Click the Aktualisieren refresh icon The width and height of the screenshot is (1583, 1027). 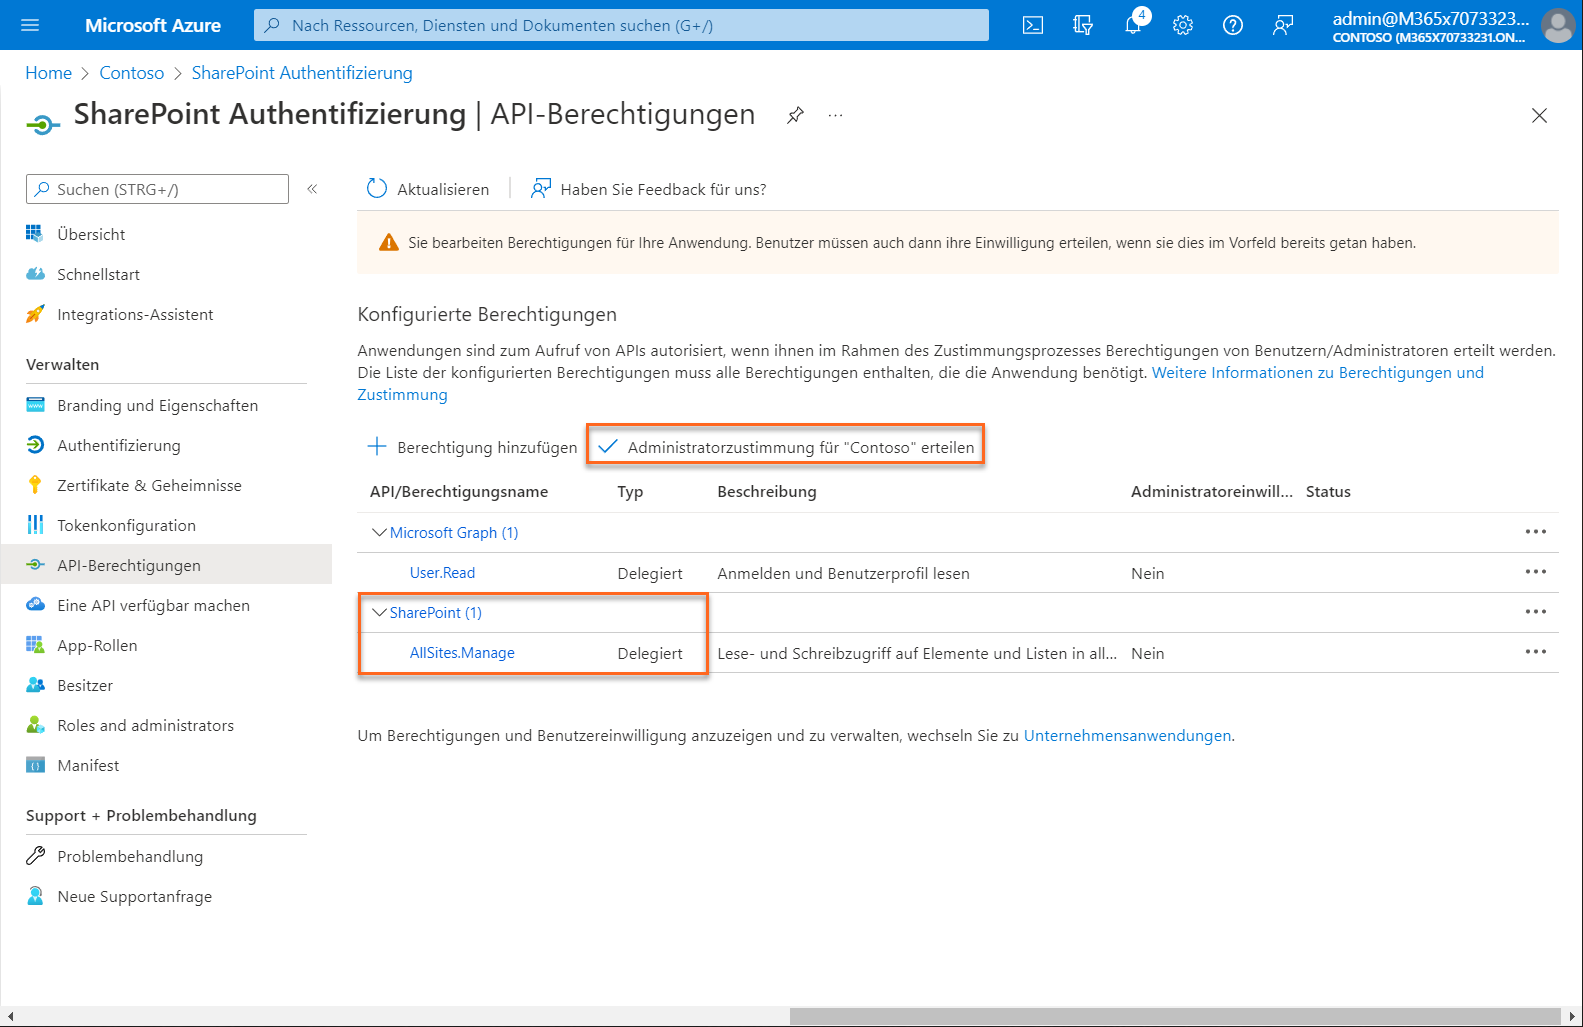pyautogui.click(x=377, y=189)
